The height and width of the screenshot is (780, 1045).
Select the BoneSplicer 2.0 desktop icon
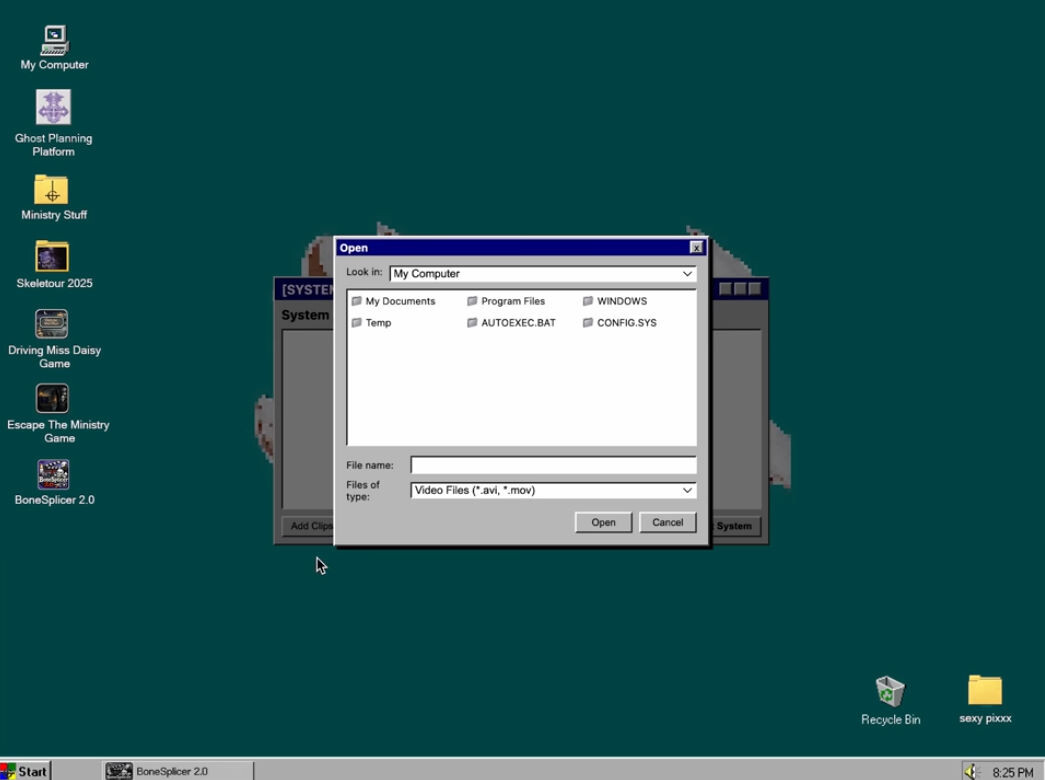point(53,482)
